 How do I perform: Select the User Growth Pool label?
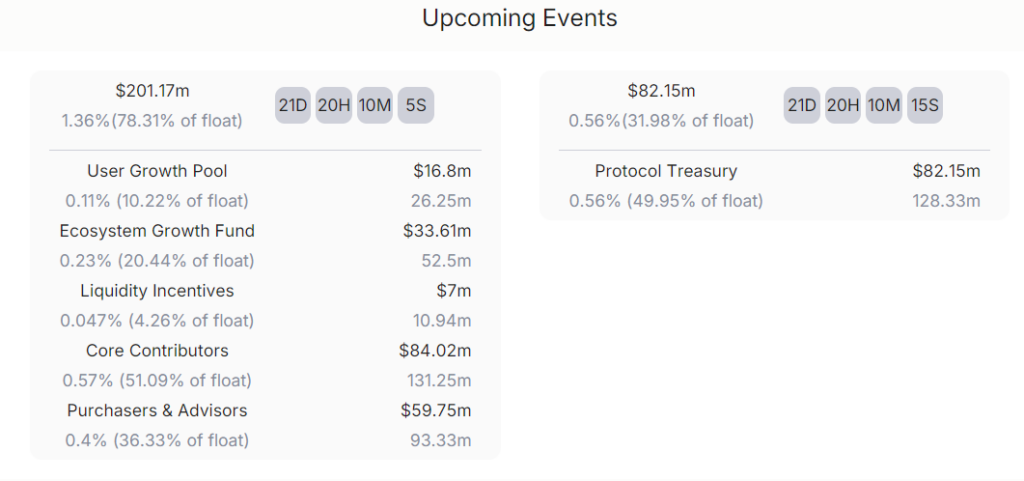click(157, 171)
